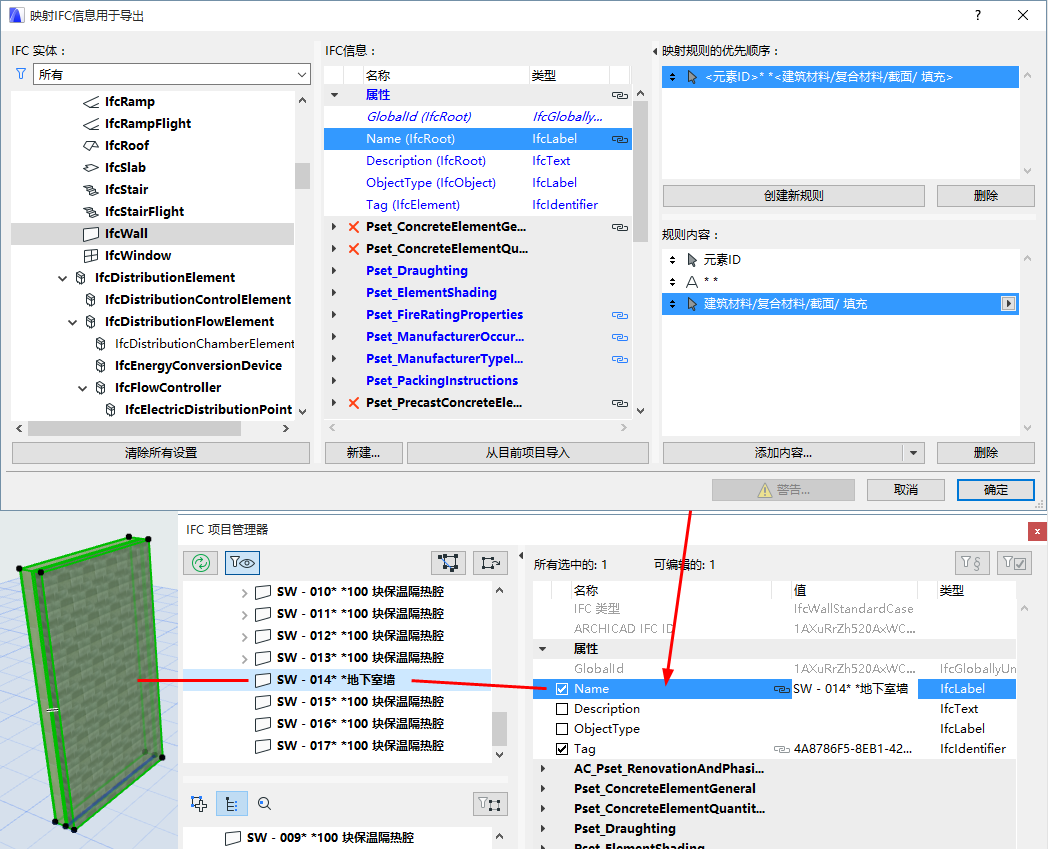Click link icon on Pset_ManufacturerOccur... row
The width and height of the screenshot is (1049, 849).
click(620, 337)
